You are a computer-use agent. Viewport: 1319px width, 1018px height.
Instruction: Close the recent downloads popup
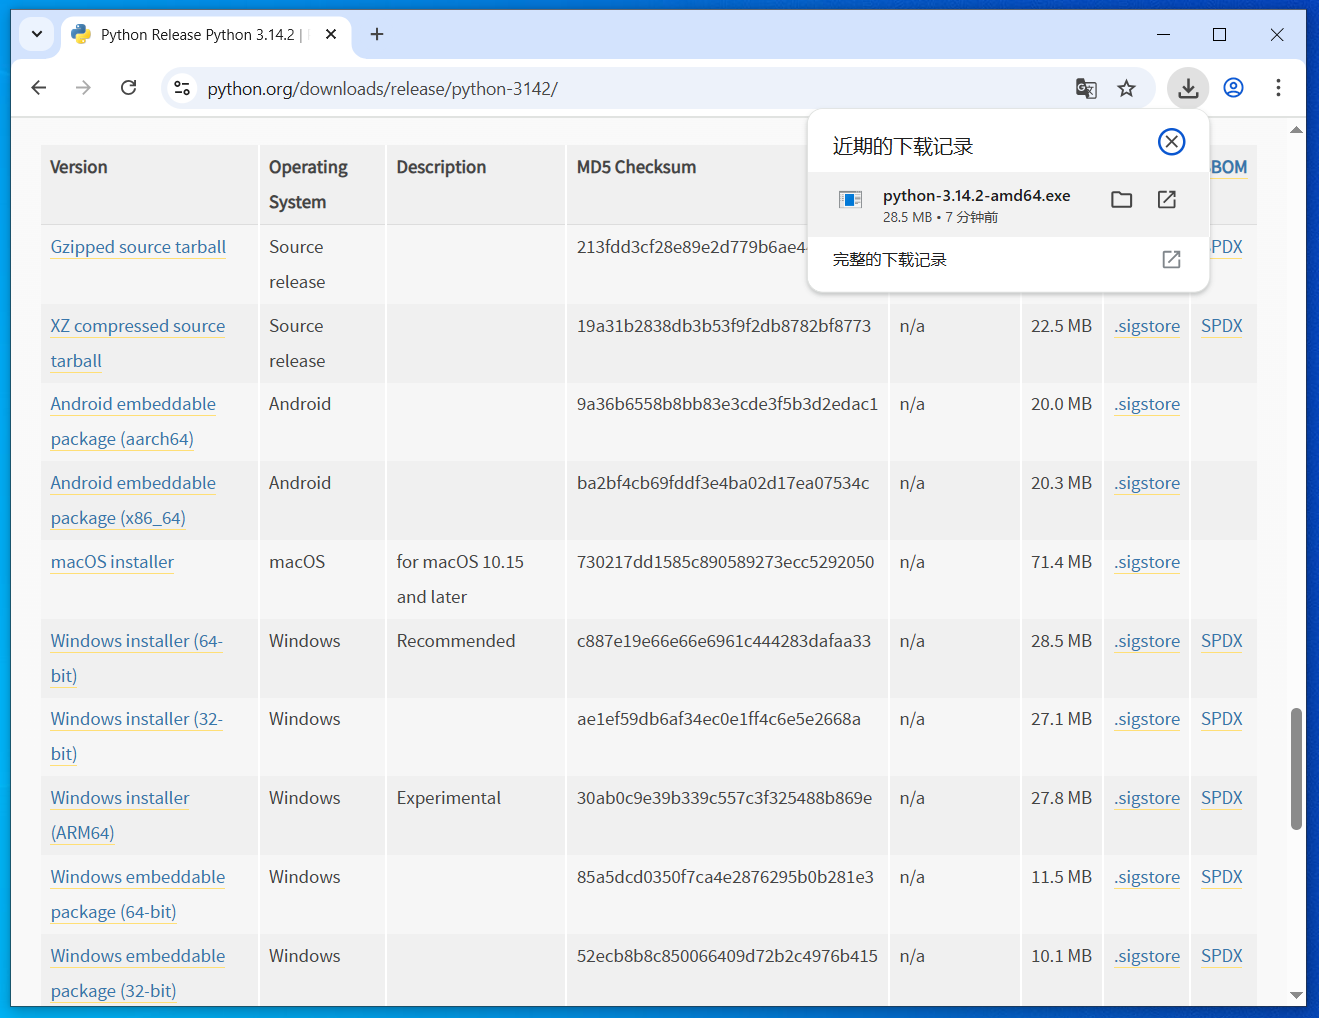click(x=1171, y=142)
